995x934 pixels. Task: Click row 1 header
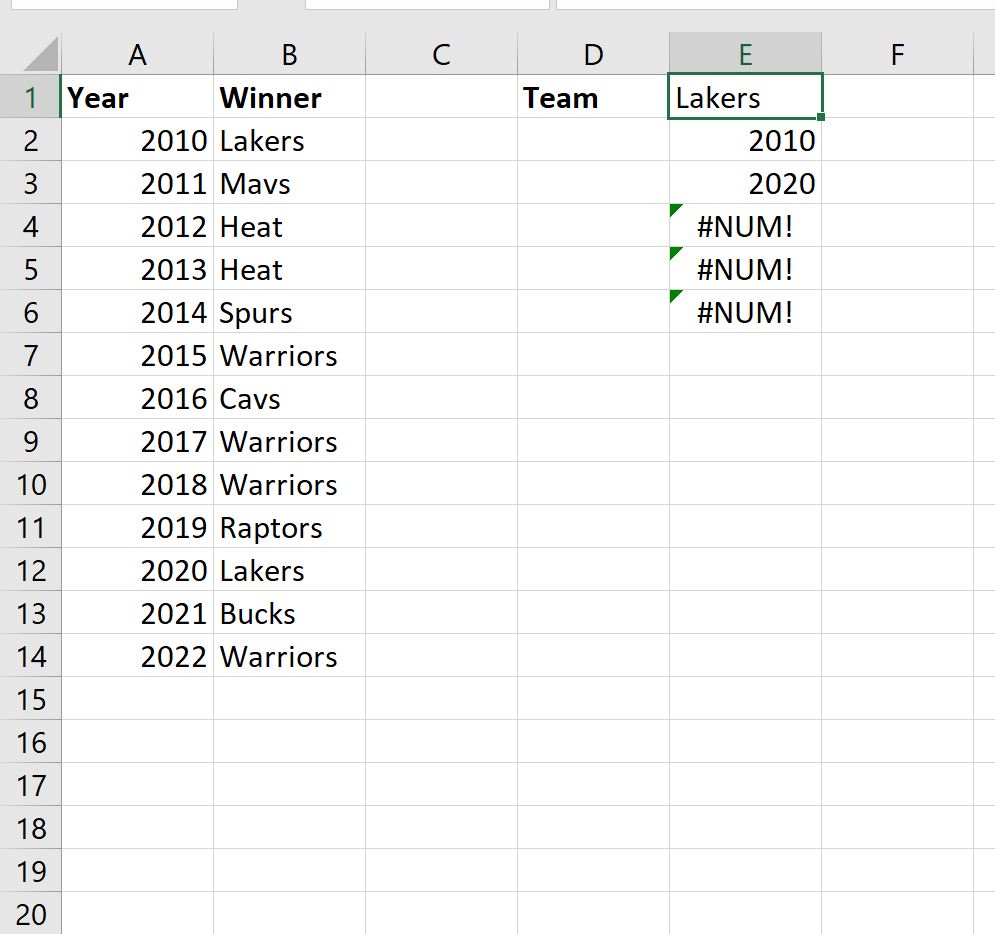coord(30,98)
